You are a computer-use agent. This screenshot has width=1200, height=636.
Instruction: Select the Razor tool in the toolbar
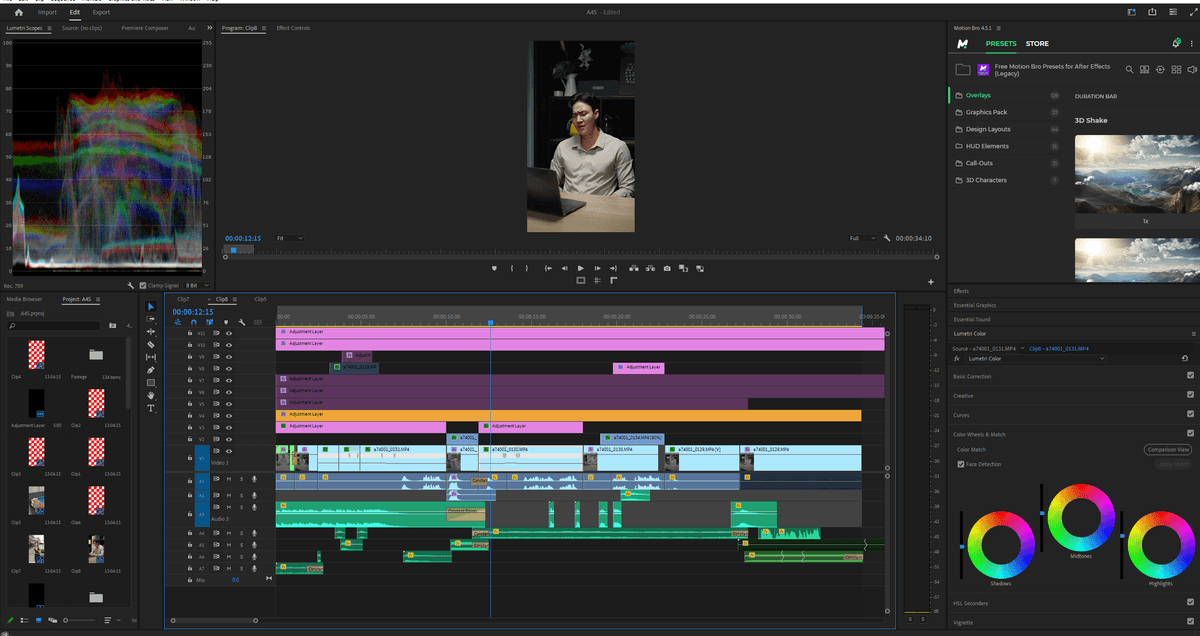[151, 344]
